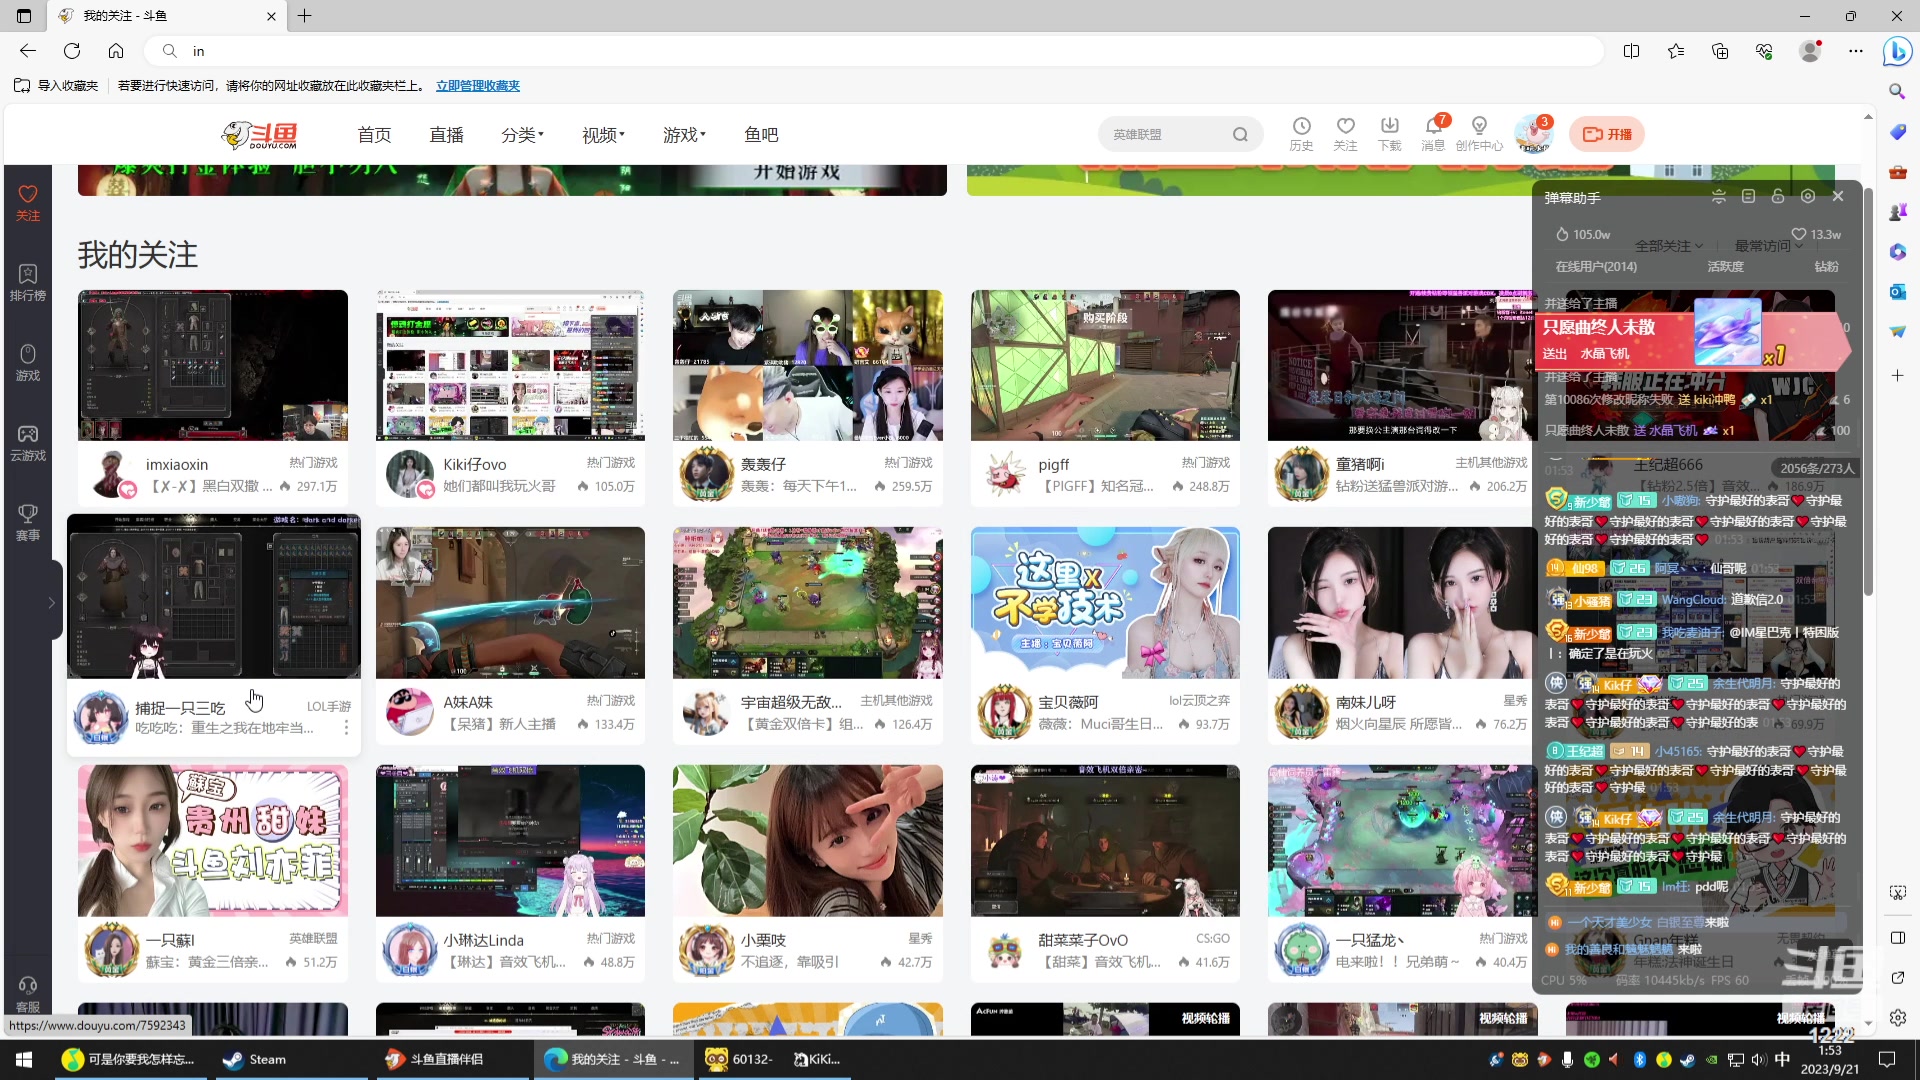Open the browser profile icon
Viewport: 1920px width, 1080px height.
(1810, 51)
